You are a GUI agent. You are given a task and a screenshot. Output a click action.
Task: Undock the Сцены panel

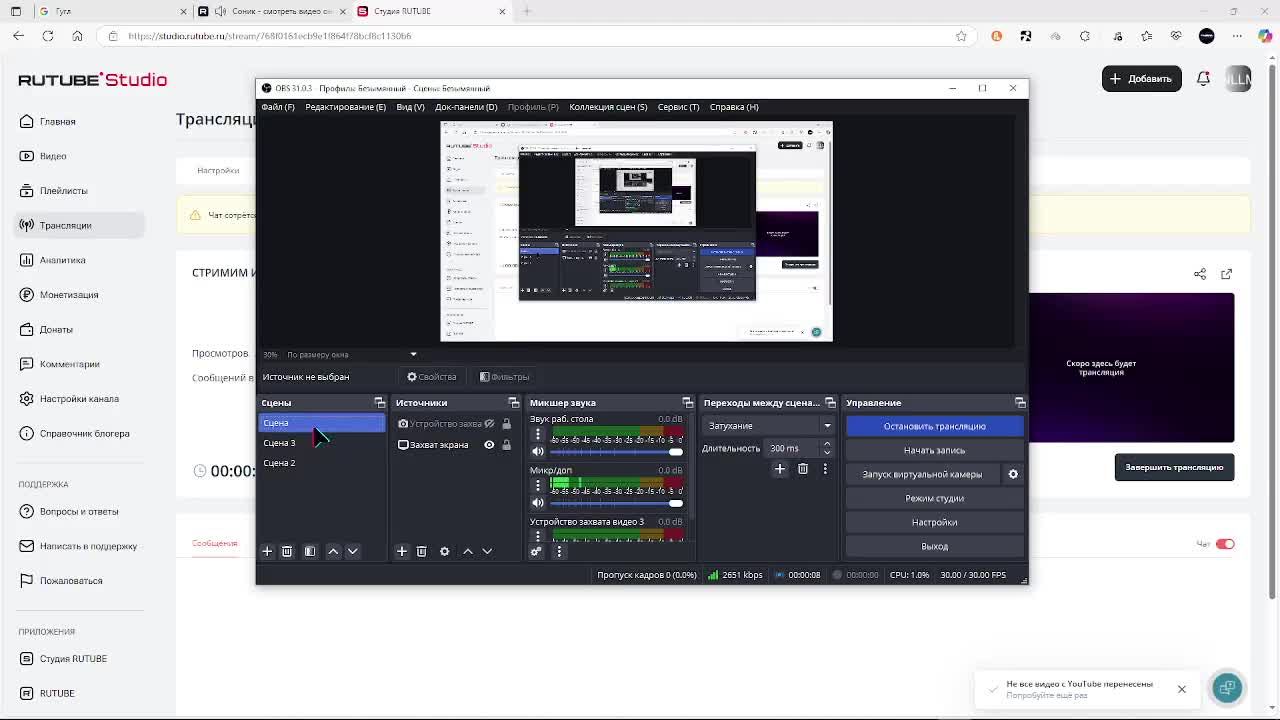click(x=380, y=402)
